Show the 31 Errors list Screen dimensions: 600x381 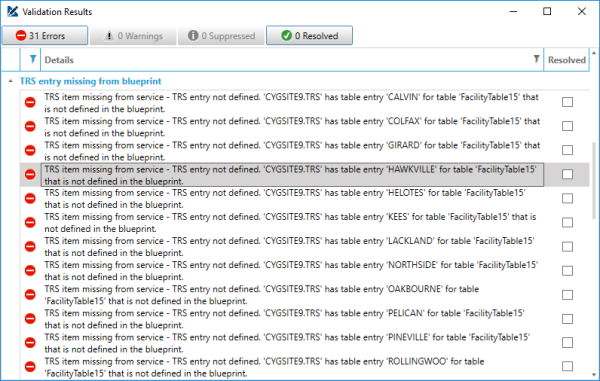[45, 36]
